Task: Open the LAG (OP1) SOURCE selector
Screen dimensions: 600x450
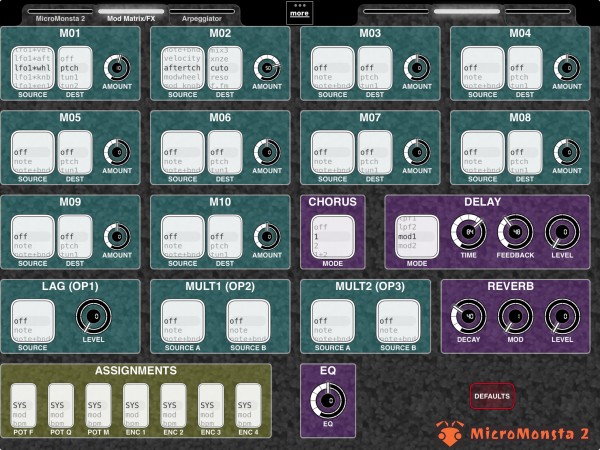Action: click(33, 321)
